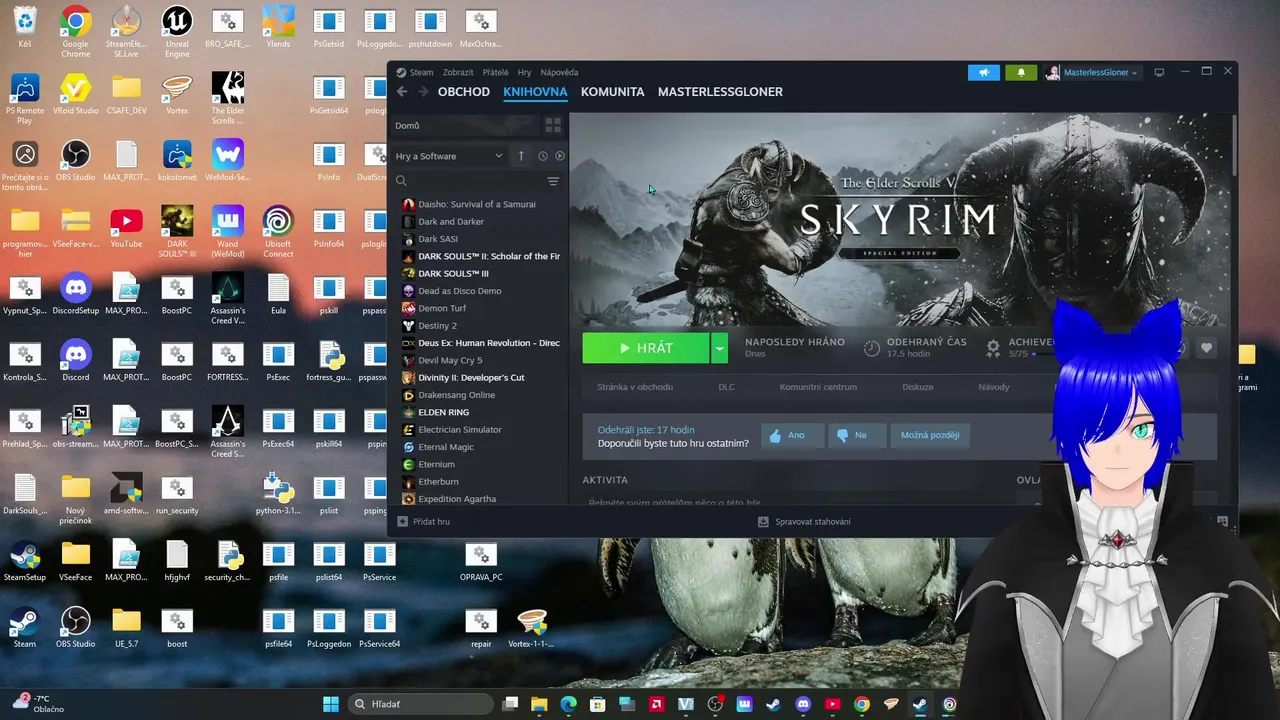
Task: Open Unreal Engine desktop shortcut
Action: click(x=177, y=31)
